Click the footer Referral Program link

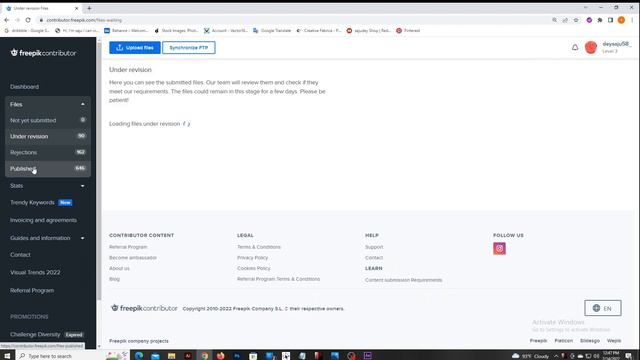[x=128, y=247]
